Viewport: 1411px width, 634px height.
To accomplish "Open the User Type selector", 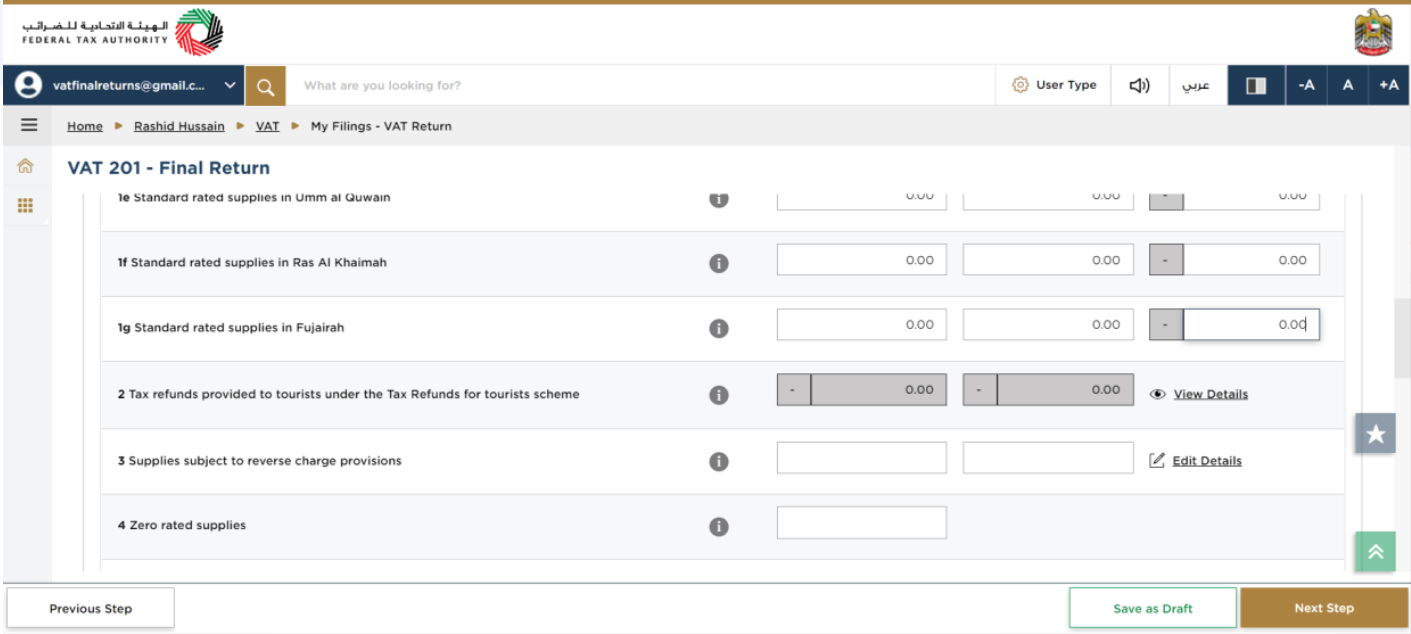I will 1054,85.
